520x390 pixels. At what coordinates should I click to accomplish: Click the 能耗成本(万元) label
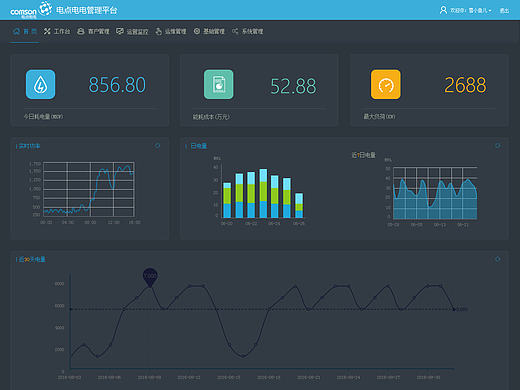(x=211, y=117)
